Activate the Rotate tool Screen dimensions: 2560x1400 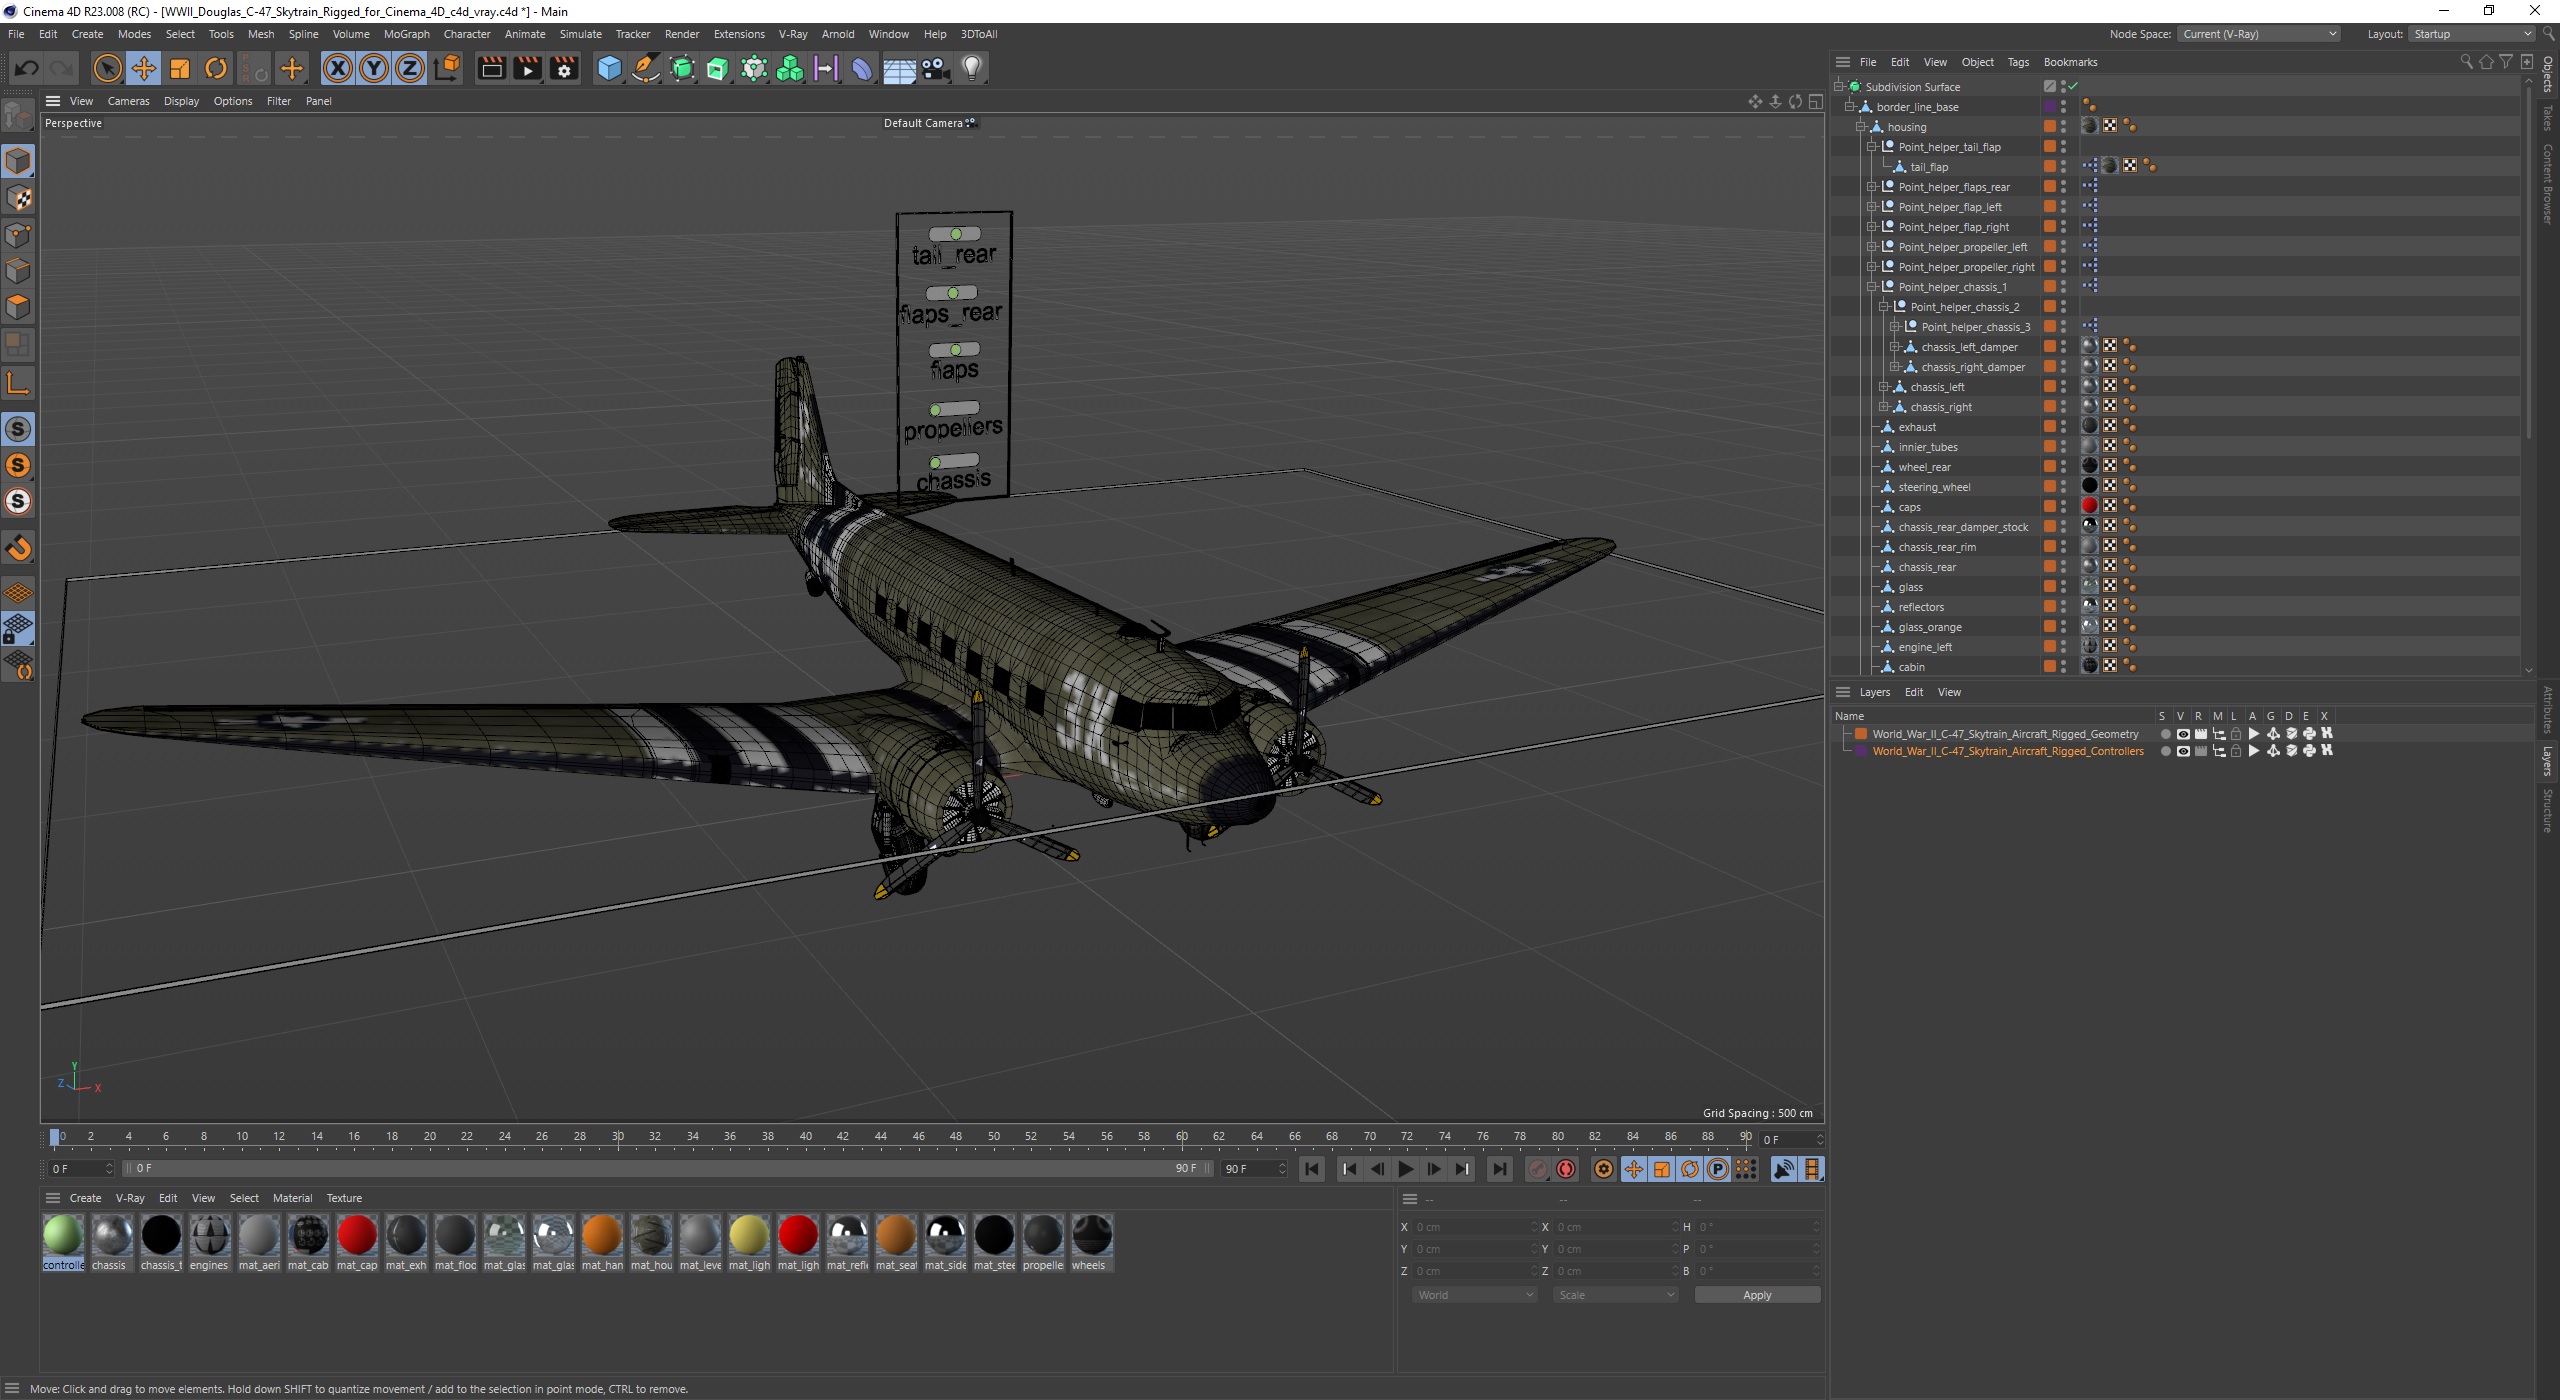coord(216,68)
